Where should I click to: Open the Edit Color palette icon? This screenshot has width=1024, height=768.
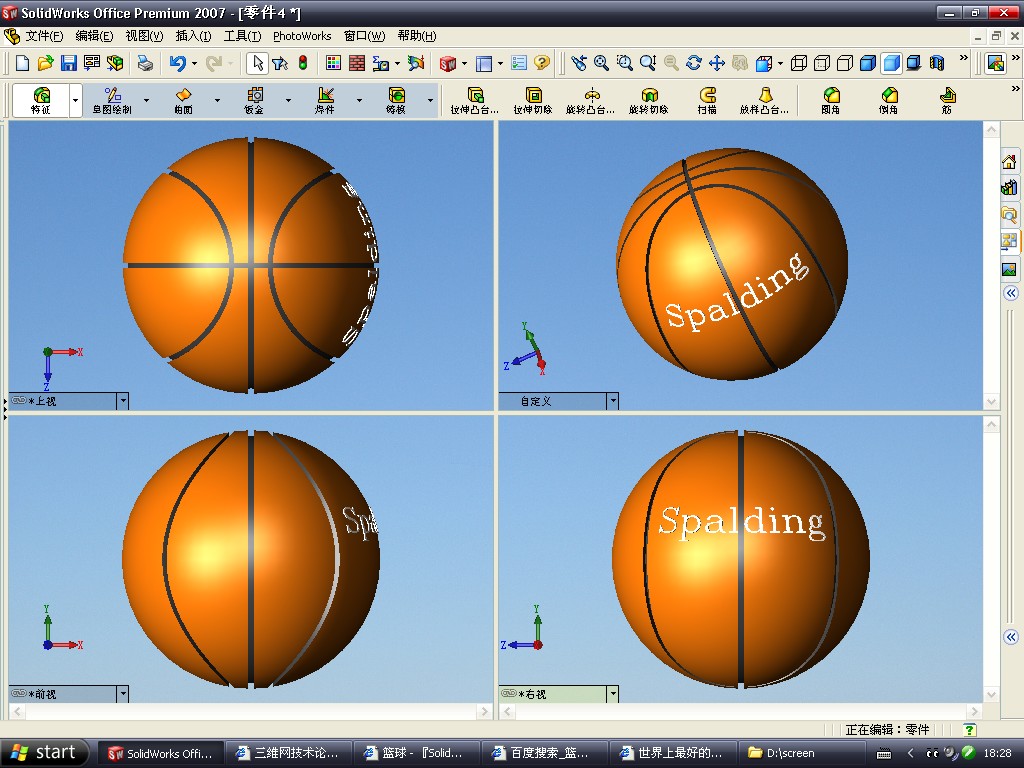(x=333, y=63)
